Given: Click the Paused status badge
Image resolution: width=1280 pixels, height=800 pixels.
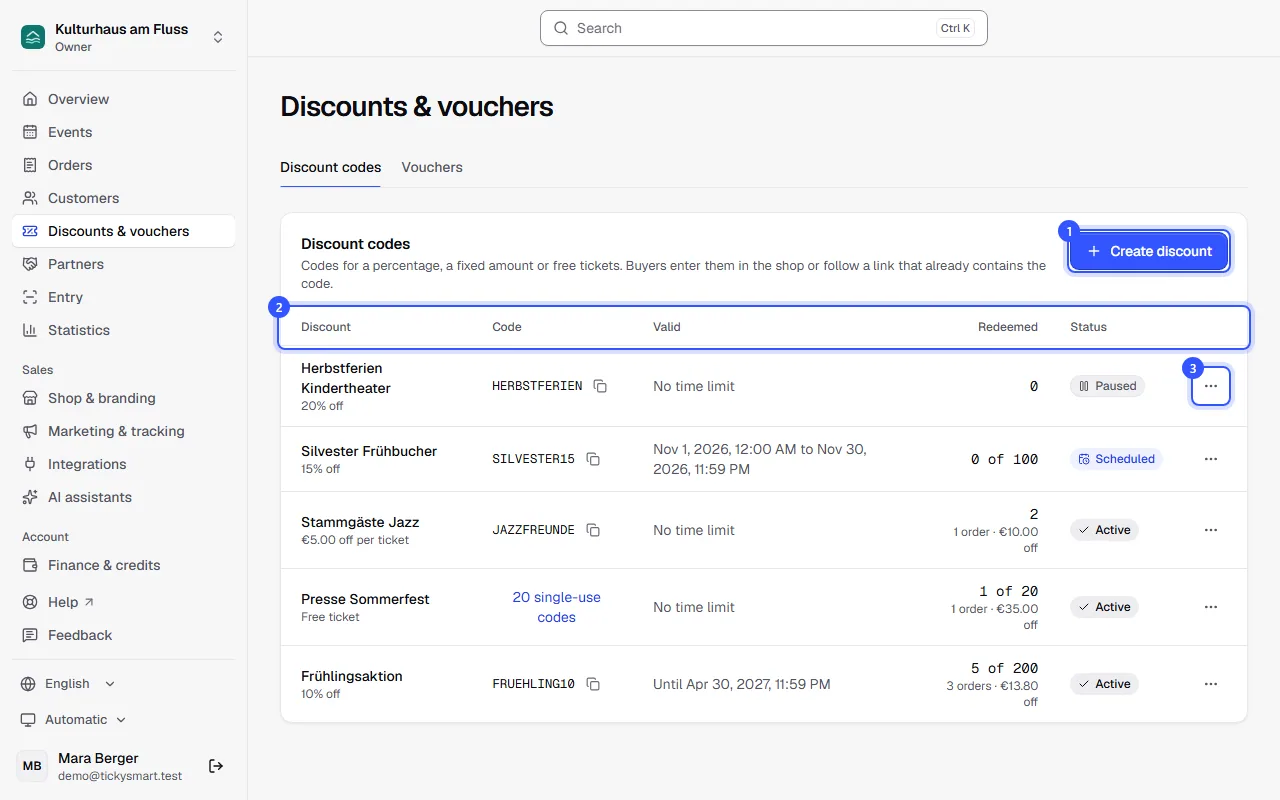Looking at the screenshot, I should tap(1107, 386).
